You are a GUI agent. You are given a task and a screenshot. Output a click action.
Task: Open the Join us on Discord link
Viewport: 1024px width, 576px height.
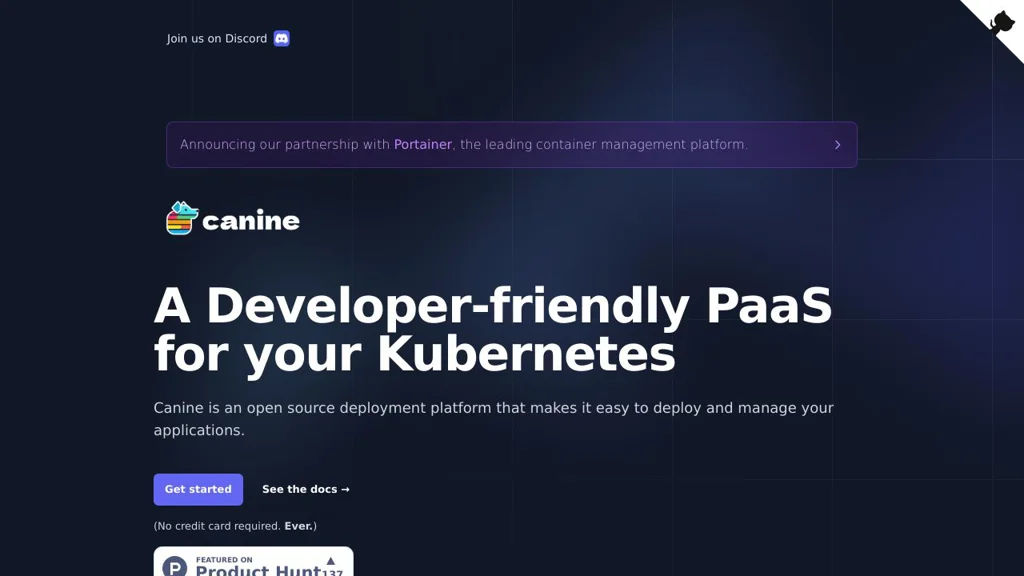(228, 39)
